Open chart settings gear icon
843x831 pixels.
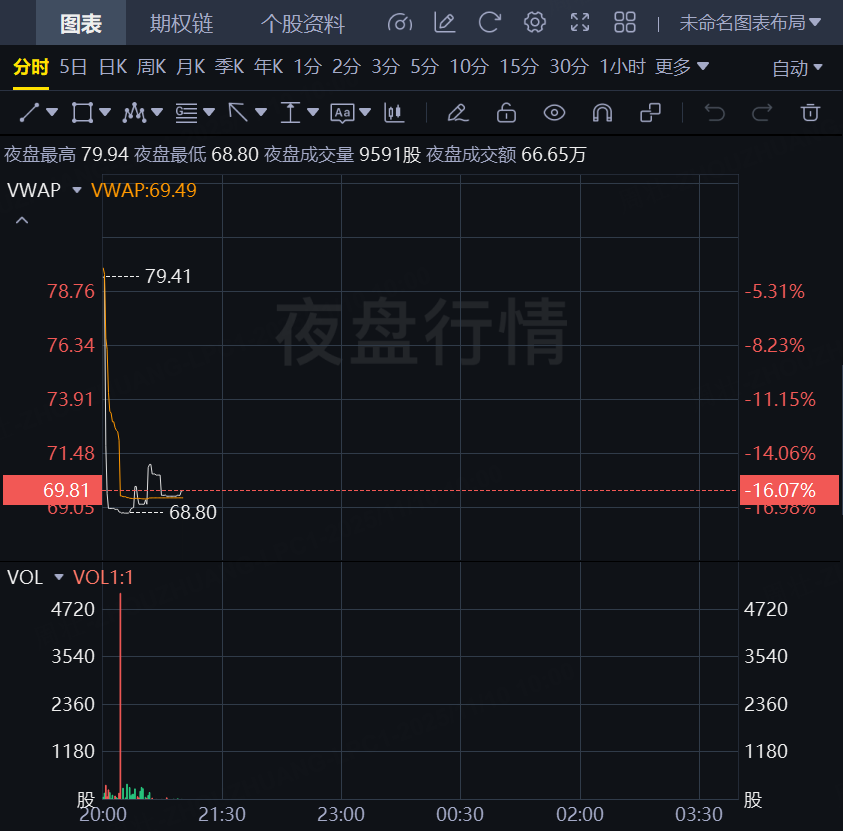(x=535, y=23)
